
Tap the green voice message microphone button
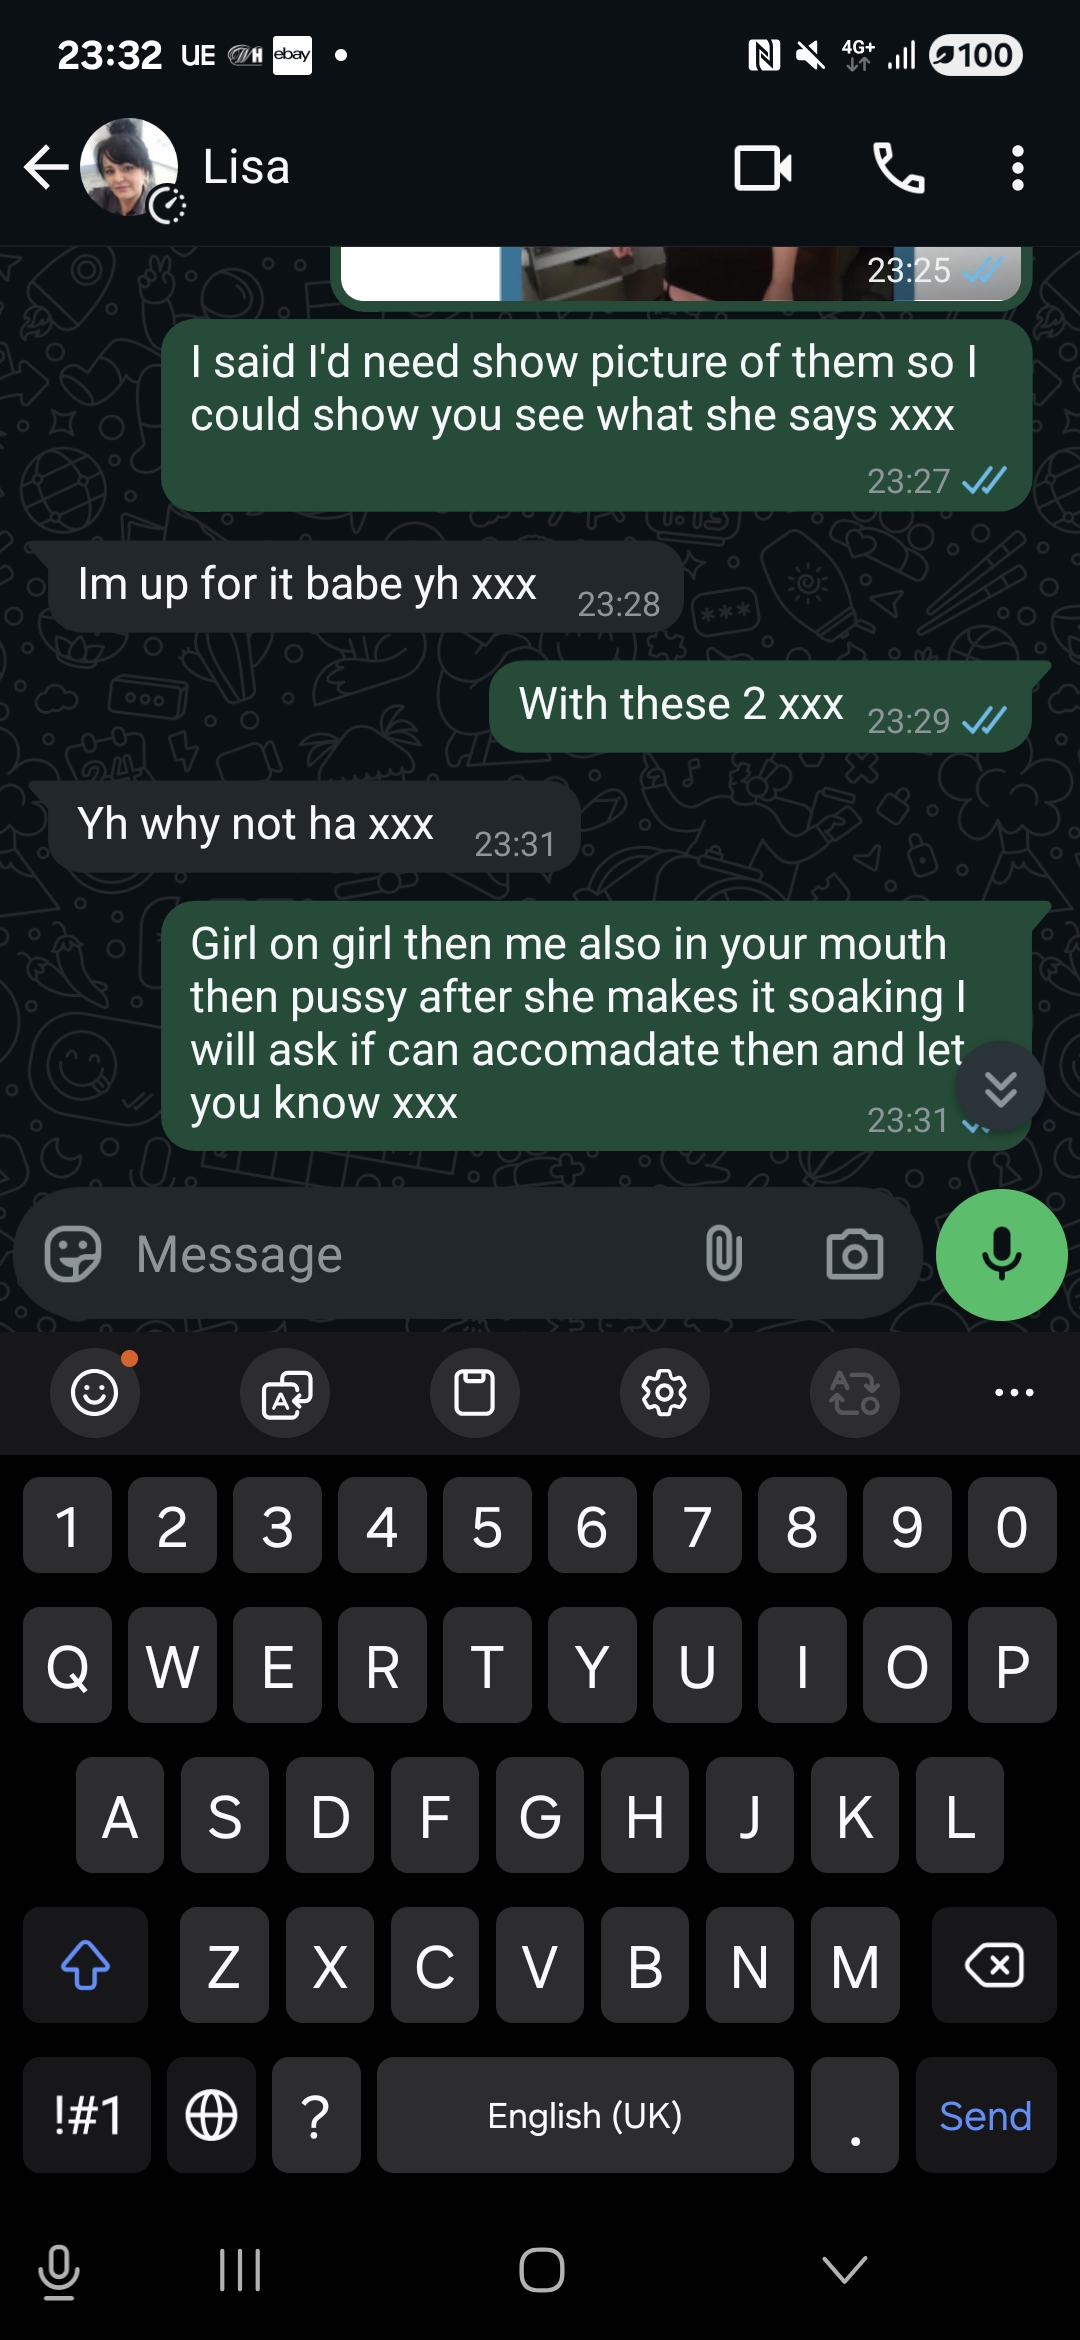coord(1001,1254)
